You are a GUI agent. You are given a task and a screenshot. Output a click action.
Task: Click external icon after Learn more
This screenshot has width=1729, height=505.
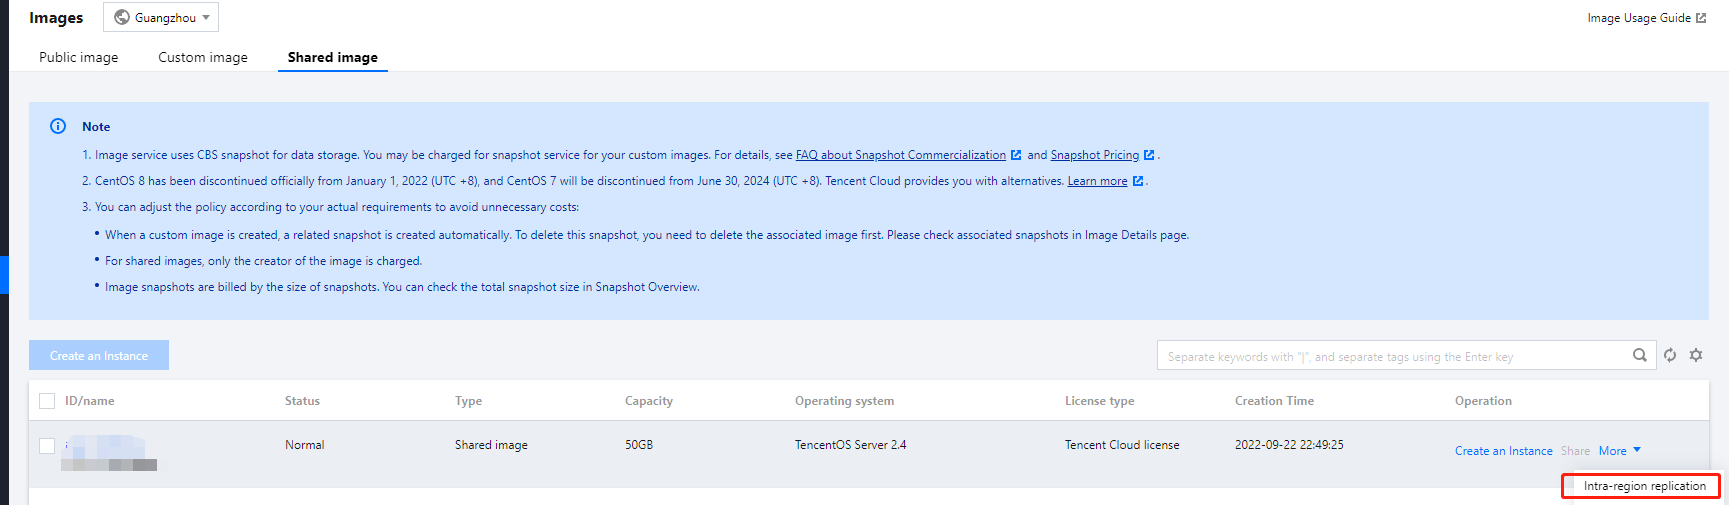coord(1138,181)
